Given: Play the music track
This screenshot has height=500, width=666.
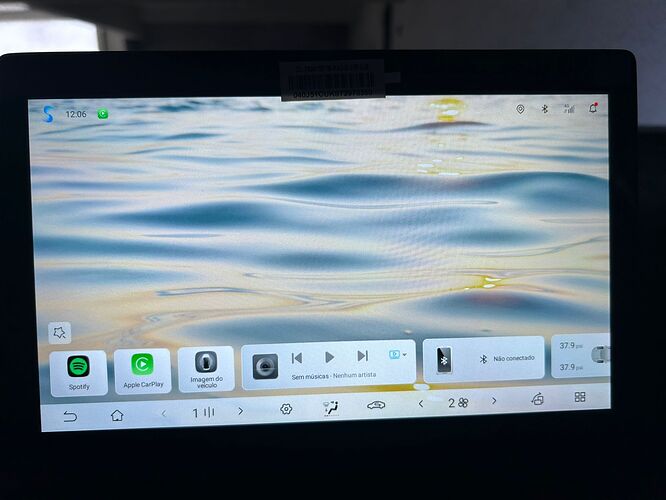Looking at the screenshot, I should click(x=329, y=357).
